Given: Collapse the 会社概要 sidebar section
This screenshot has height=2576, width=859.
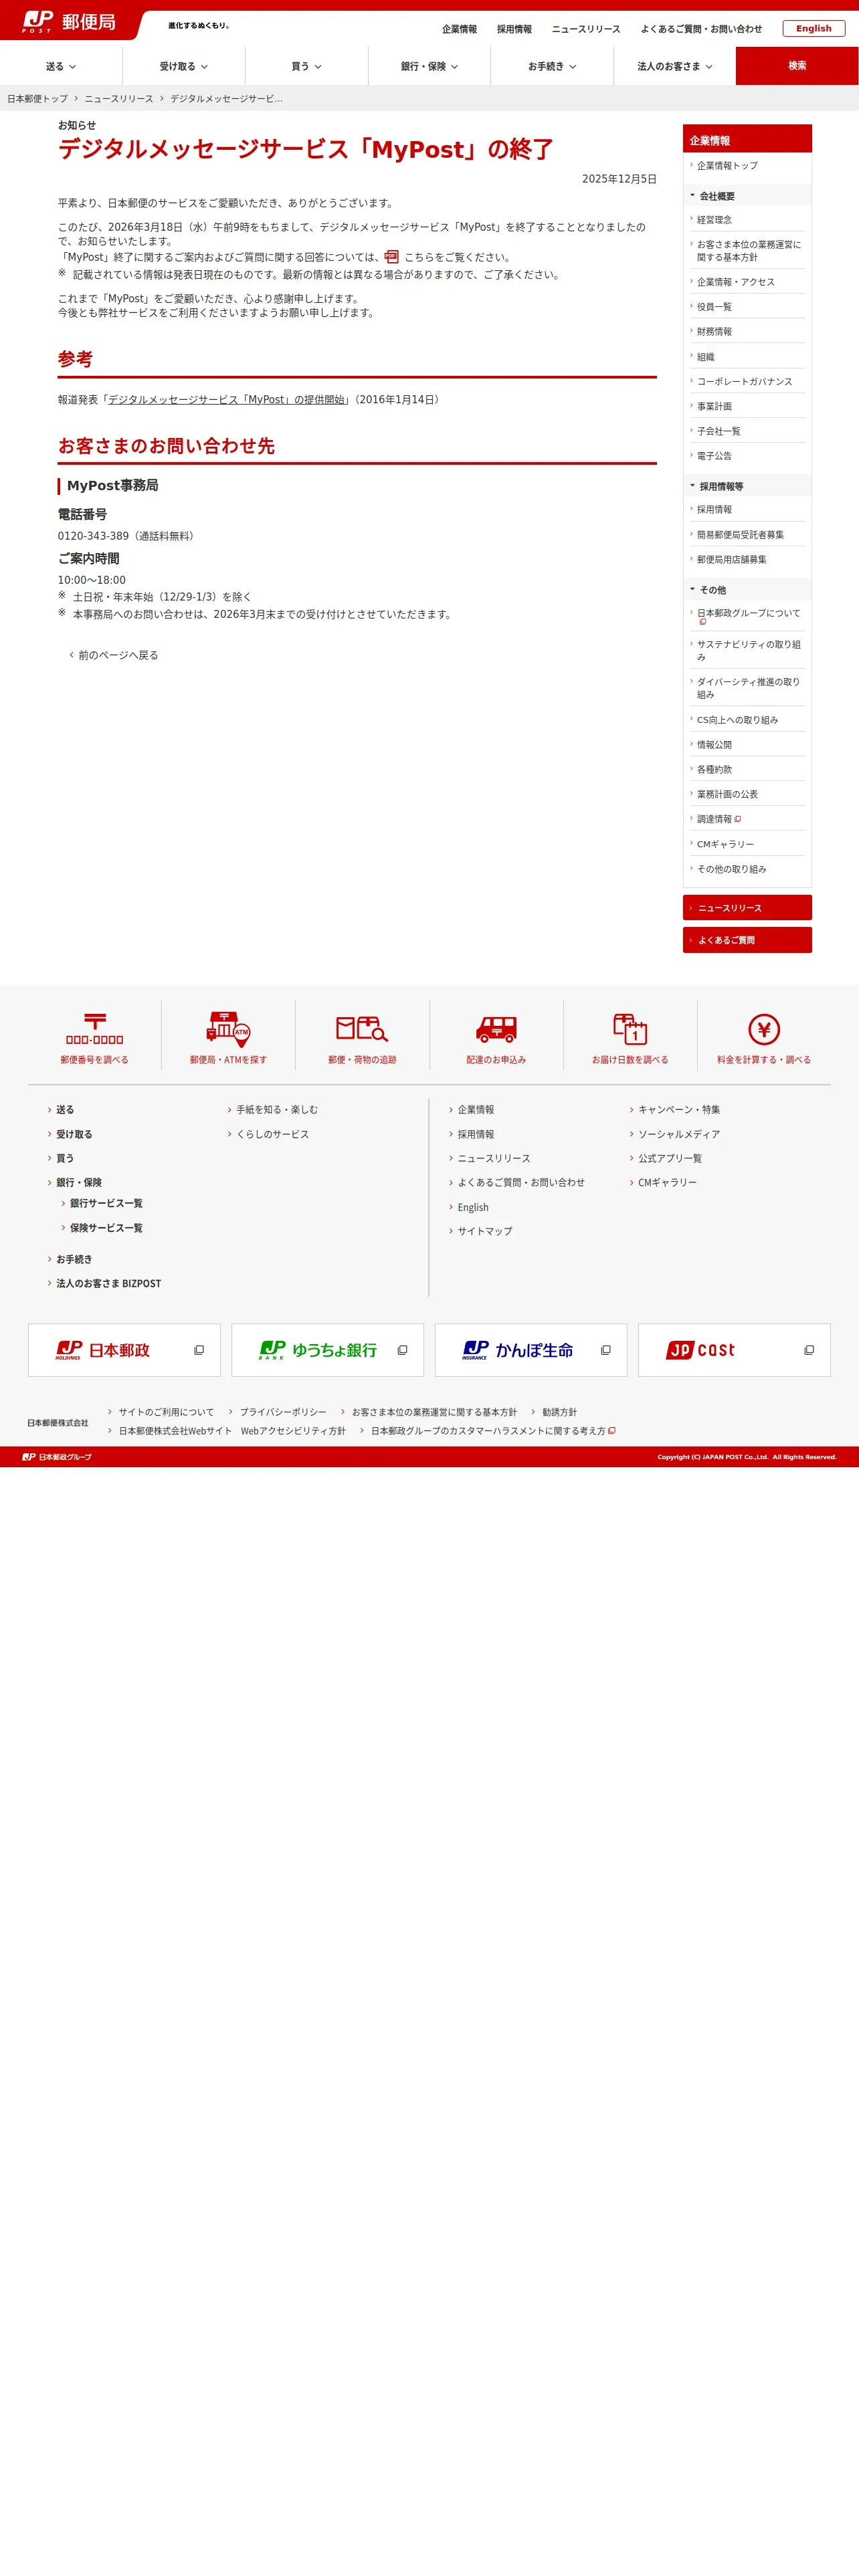Looking at the screenshot, I should point(747,196).
